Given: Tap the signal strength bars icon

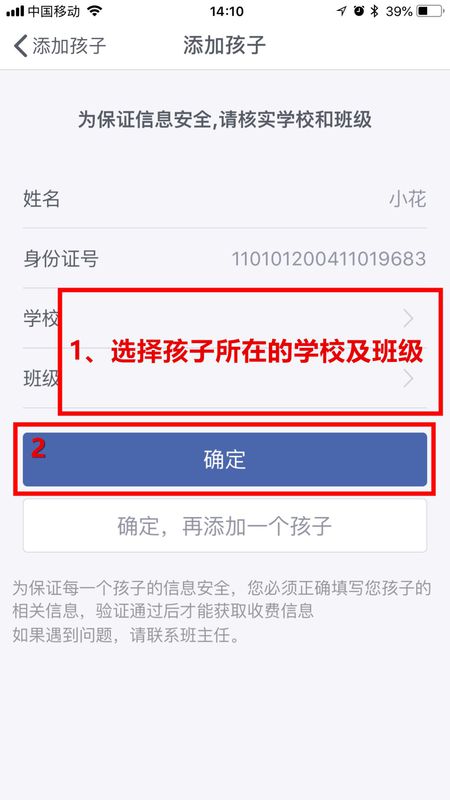Looking at the screenshot, I should click(x=15, y=11).
